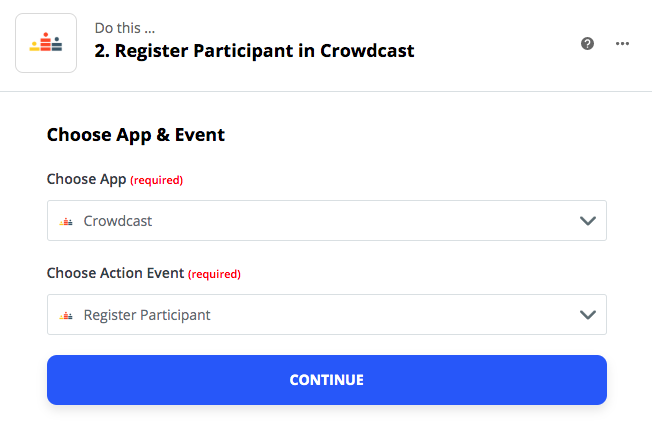Click the "Do this ..." label
The height and width of the screenshot is (444, 652).
coord(125,28)
